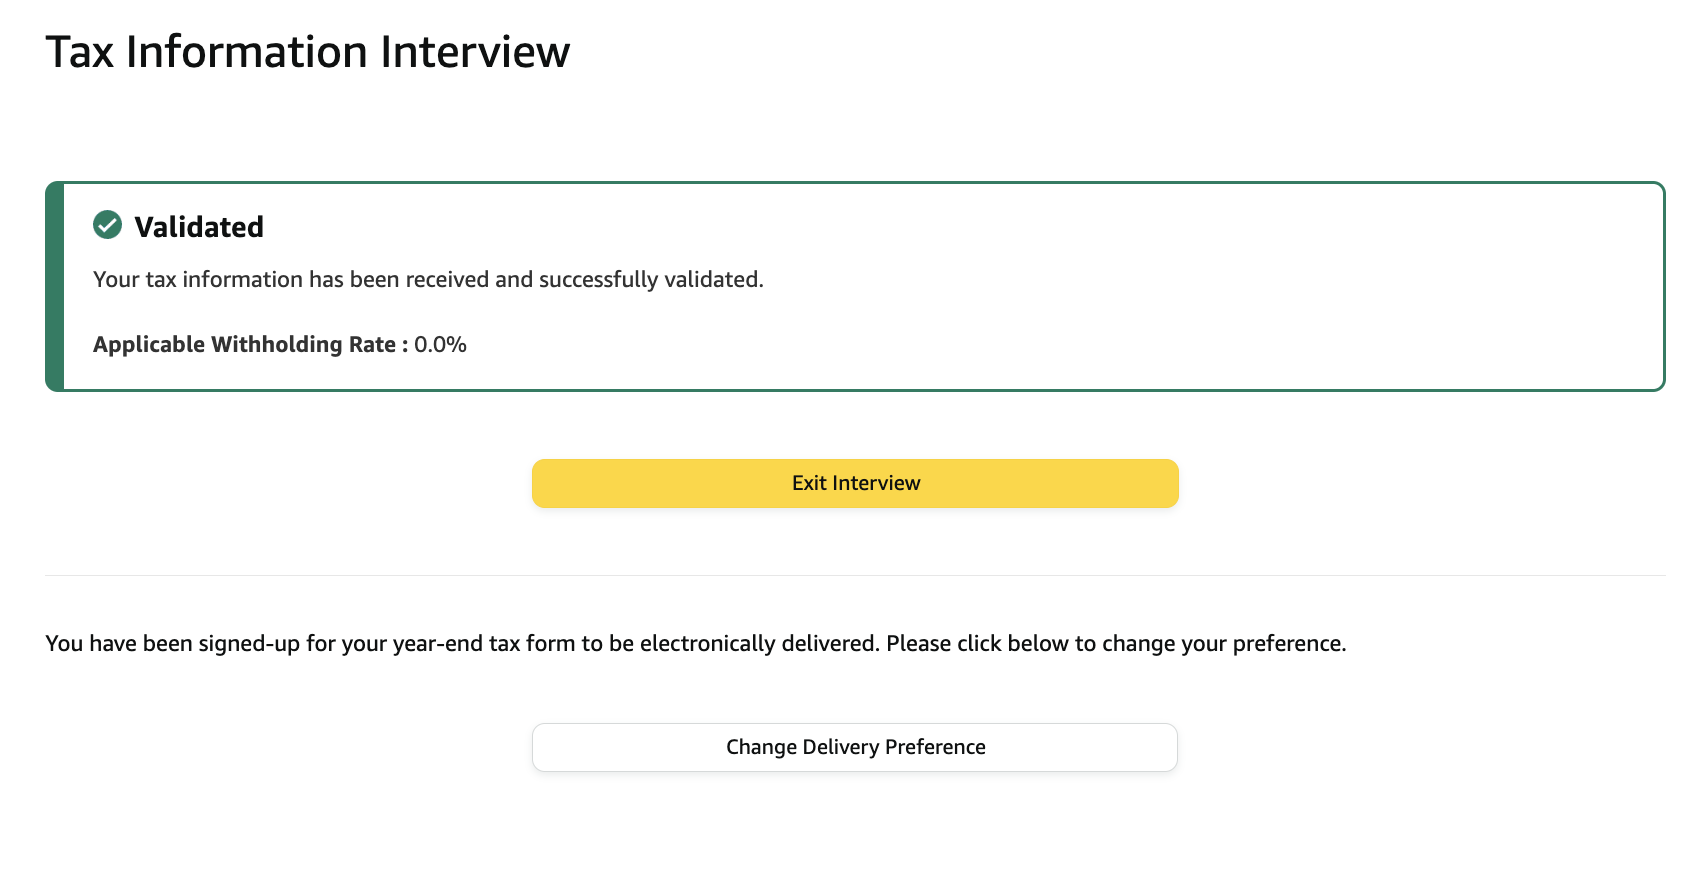Click the 0.0% withholding rate value
This screenshot has width=1688, height=886.
coord(441,344)
